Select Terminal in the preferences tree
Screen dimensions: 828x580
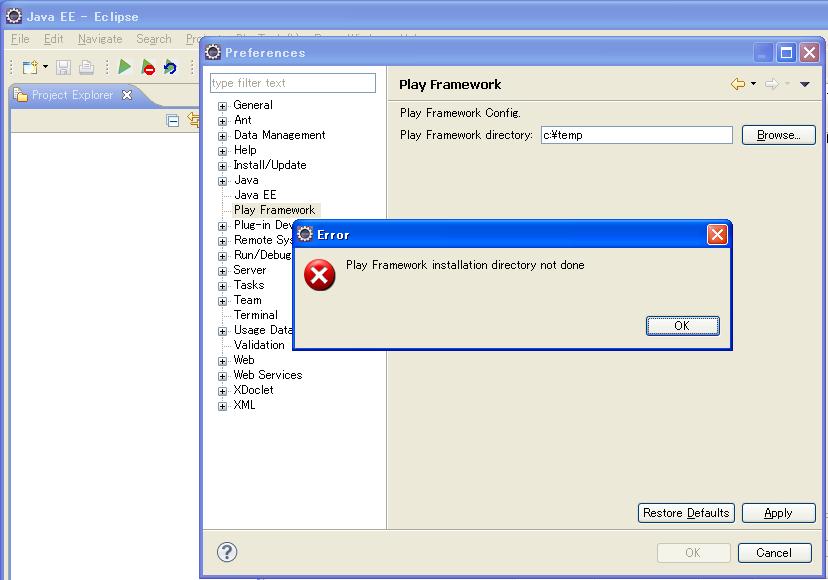click(256, 315)
